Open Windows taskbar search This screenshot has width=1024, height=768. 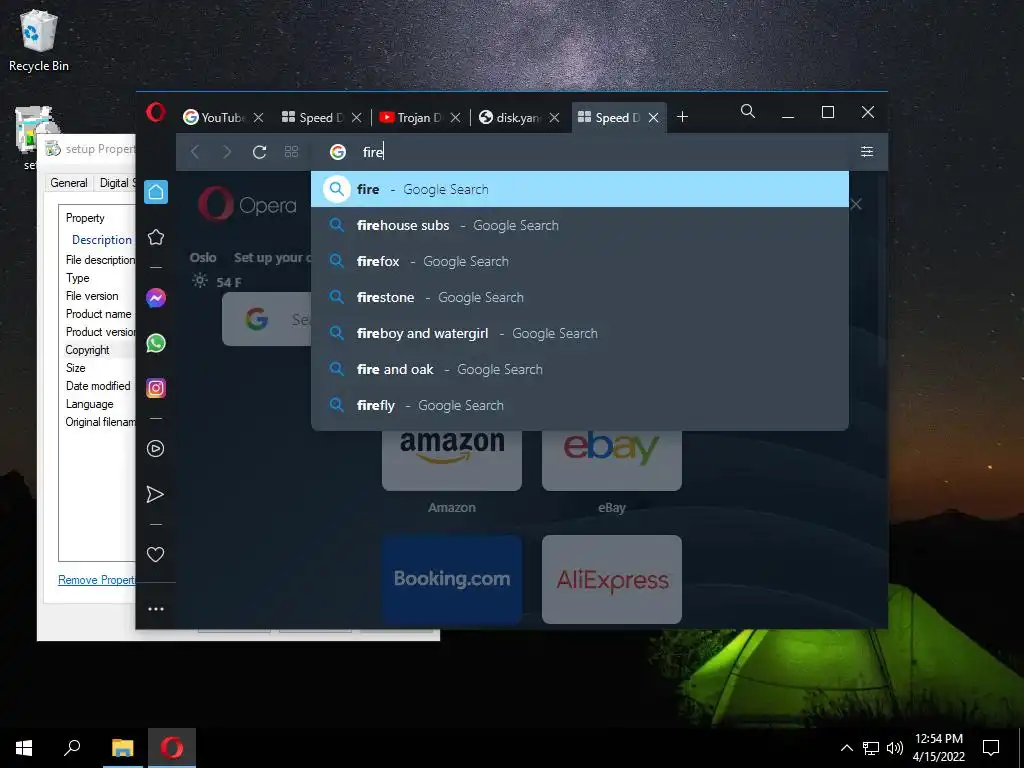[72, 748]
